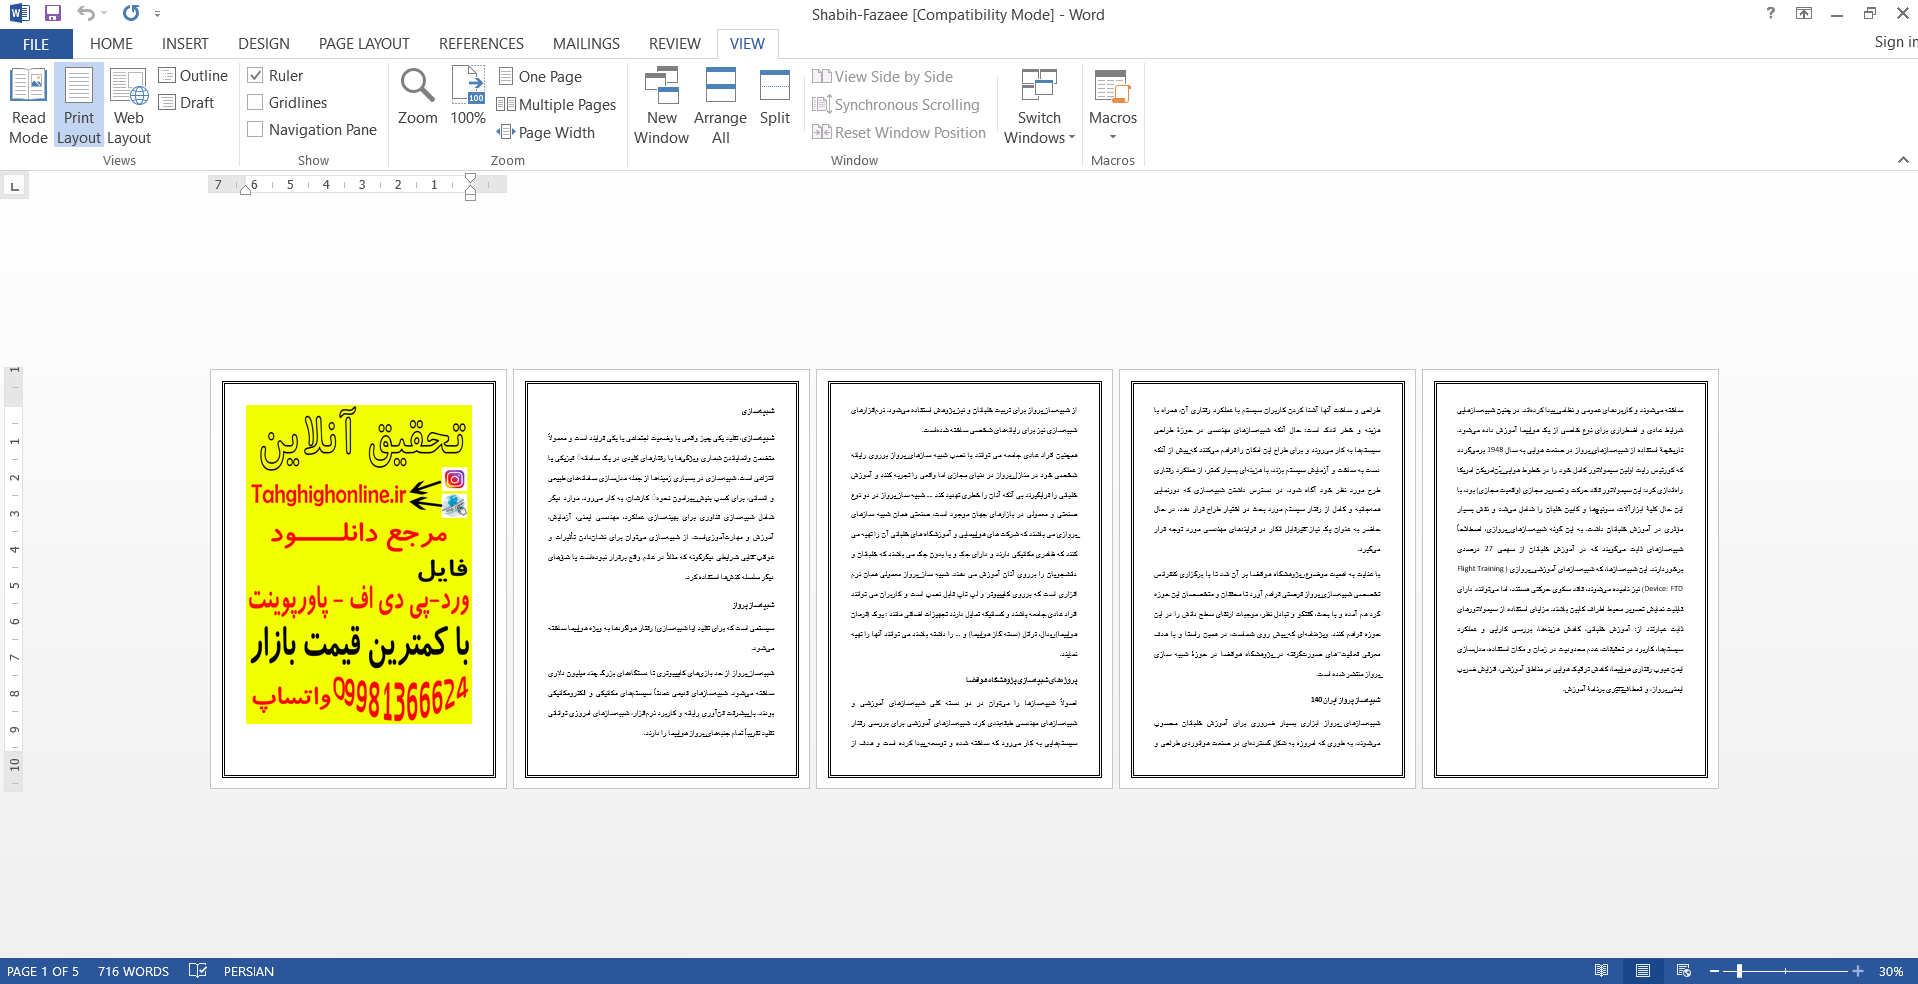Undo the last action

[87, 14]
